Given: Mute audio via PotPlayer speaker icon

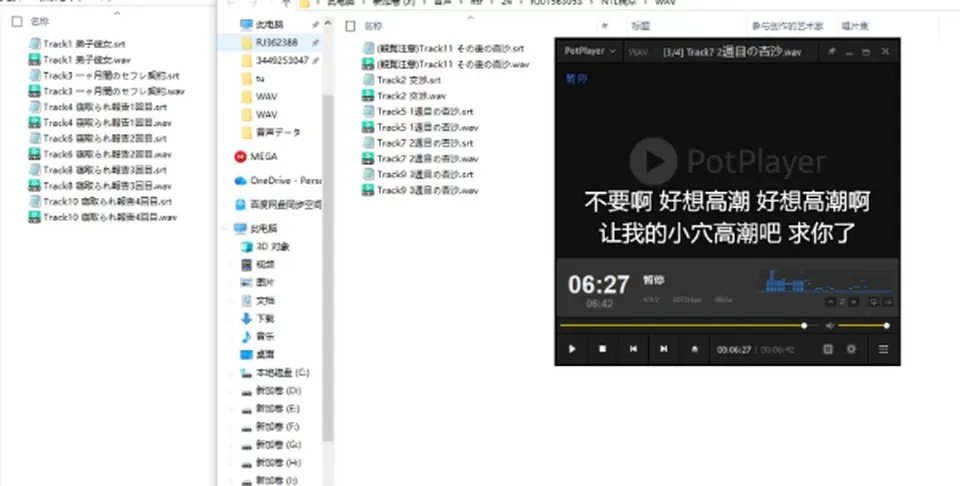Looking at the screenshot, I should 830,326.
